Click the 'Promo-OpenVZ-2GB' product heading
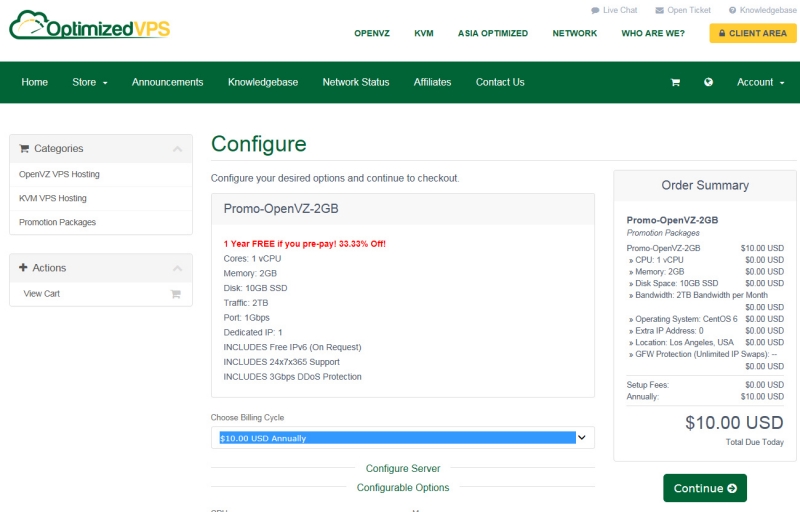Image resolution: width=800 pixels, height=512 pixels. pyautogui.click(x=281, y=209)
